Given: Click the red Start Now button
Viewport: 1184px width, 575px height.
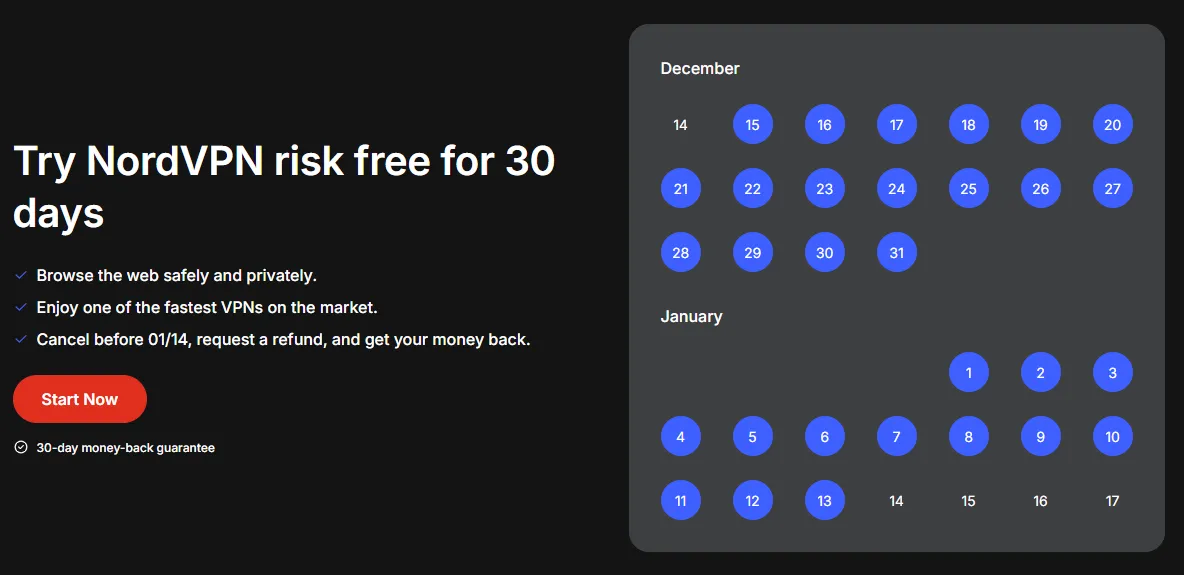Looking at the screenshot, I should [80, 399].
